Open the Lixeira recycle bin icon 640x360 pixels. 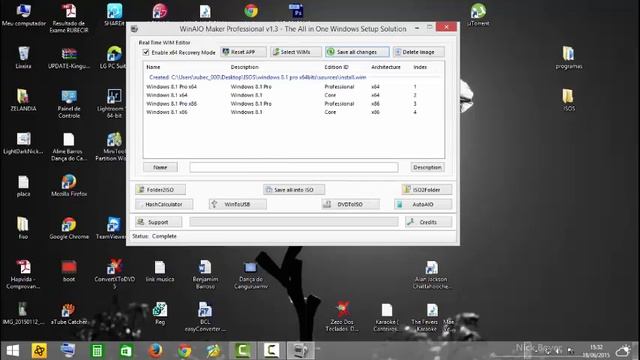[x=23, y=57]
